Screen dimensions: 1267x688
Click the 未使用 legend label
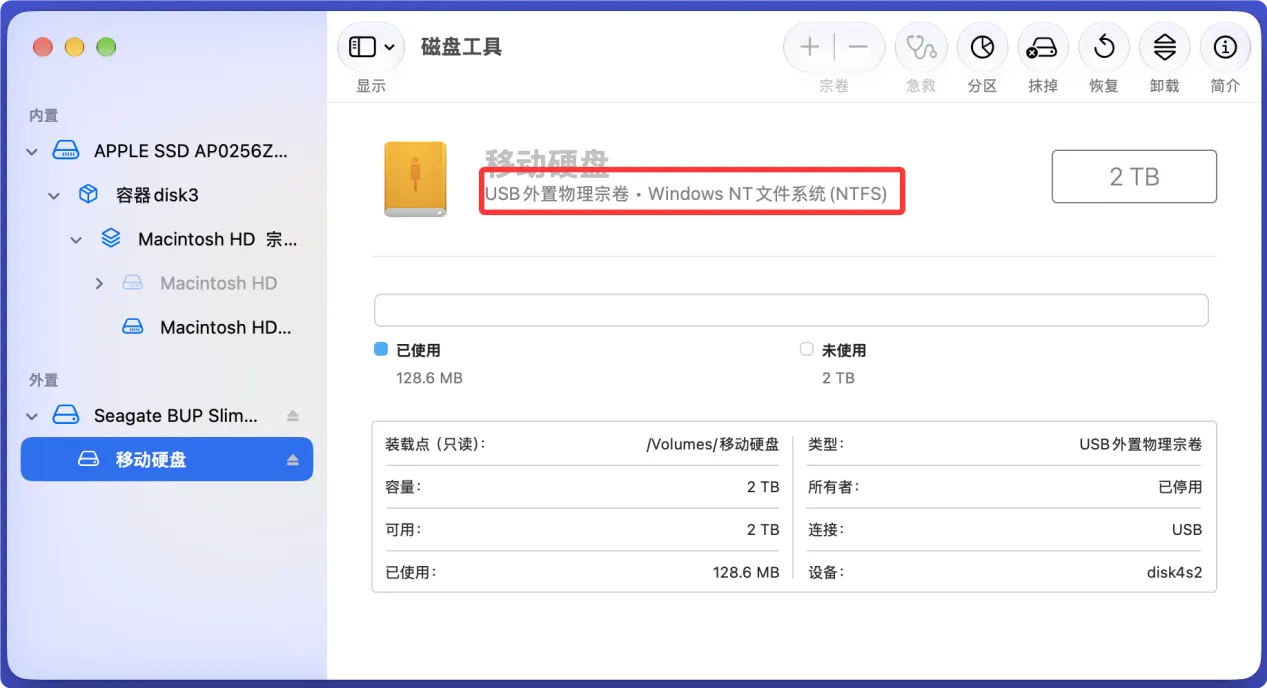coord(844,351)
